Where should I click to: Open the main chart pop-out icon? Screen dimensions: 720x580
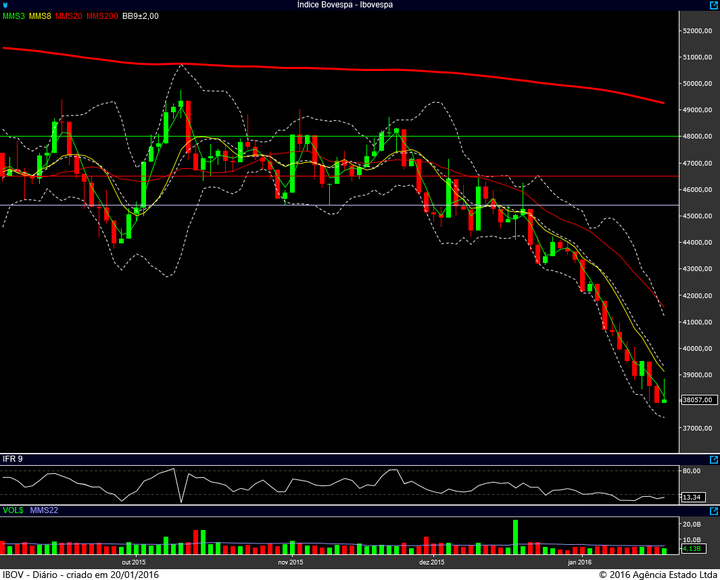coord(714,5)
